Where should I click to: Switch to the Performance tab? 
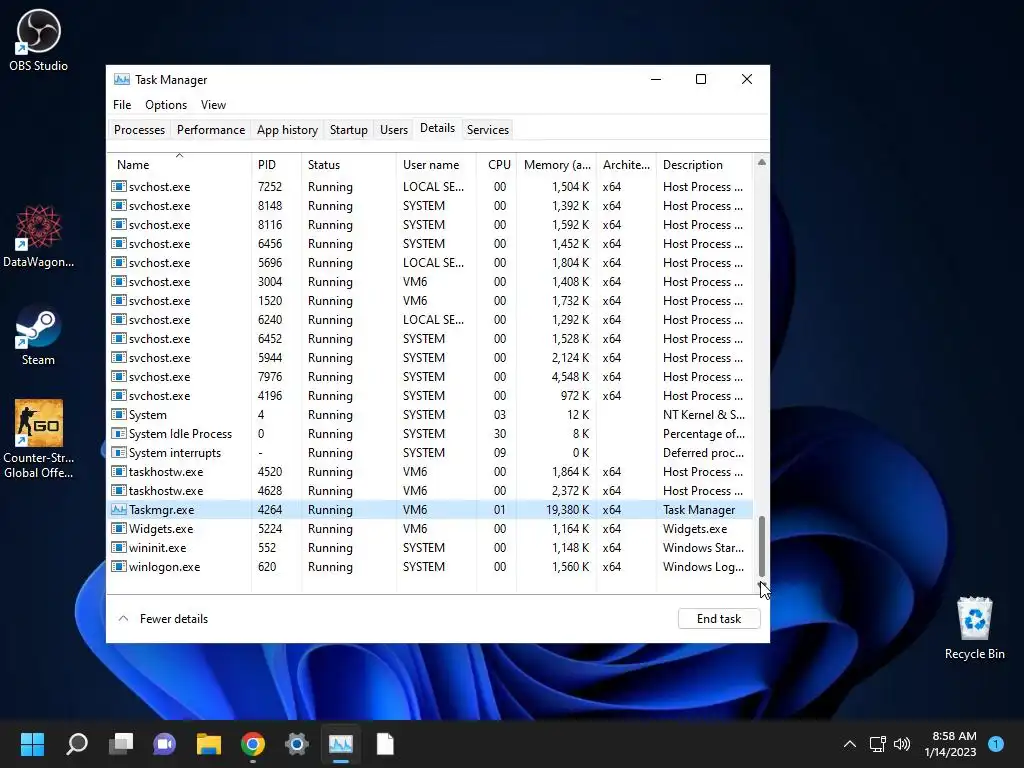pyautogui.click(x=211, y=129)
